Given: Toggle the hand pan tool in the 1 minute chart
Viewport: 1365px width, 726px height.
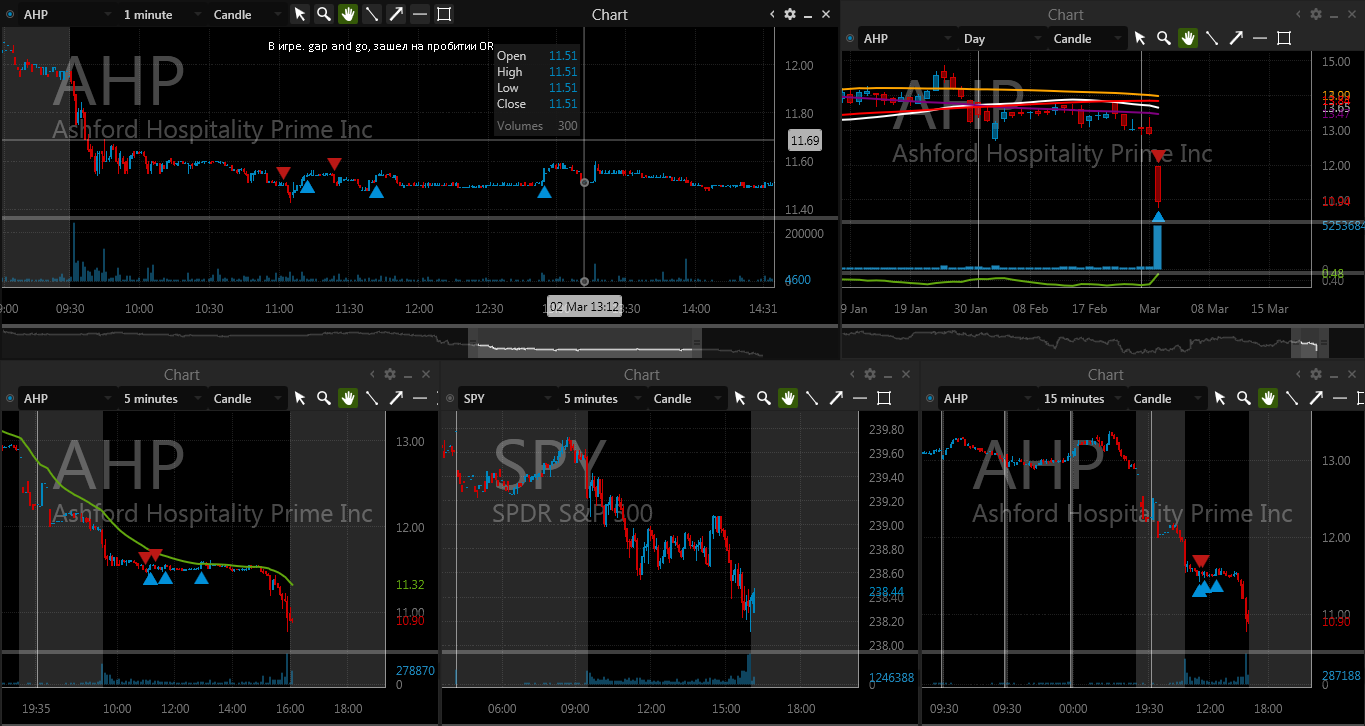Looking at the screenshot, I should [348, 14].
